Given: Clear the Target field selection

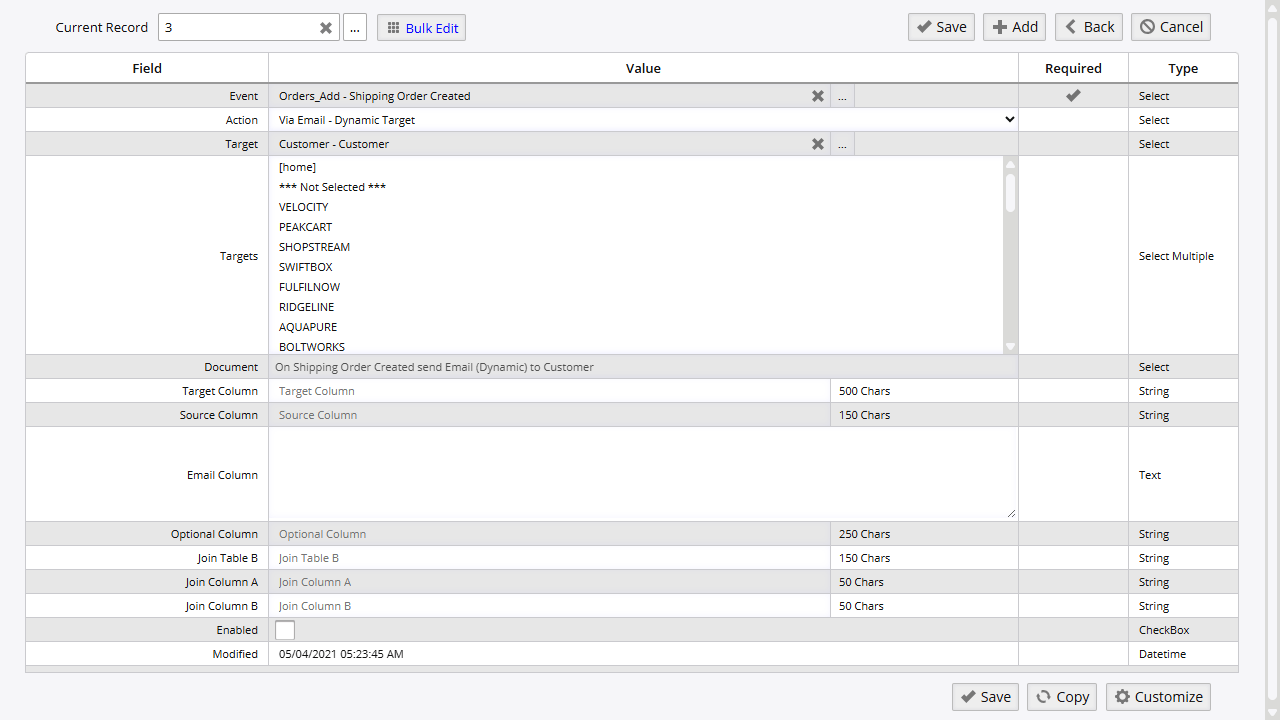Looking at the screenshot, I should pyautogui.click(x=817, y=144).
